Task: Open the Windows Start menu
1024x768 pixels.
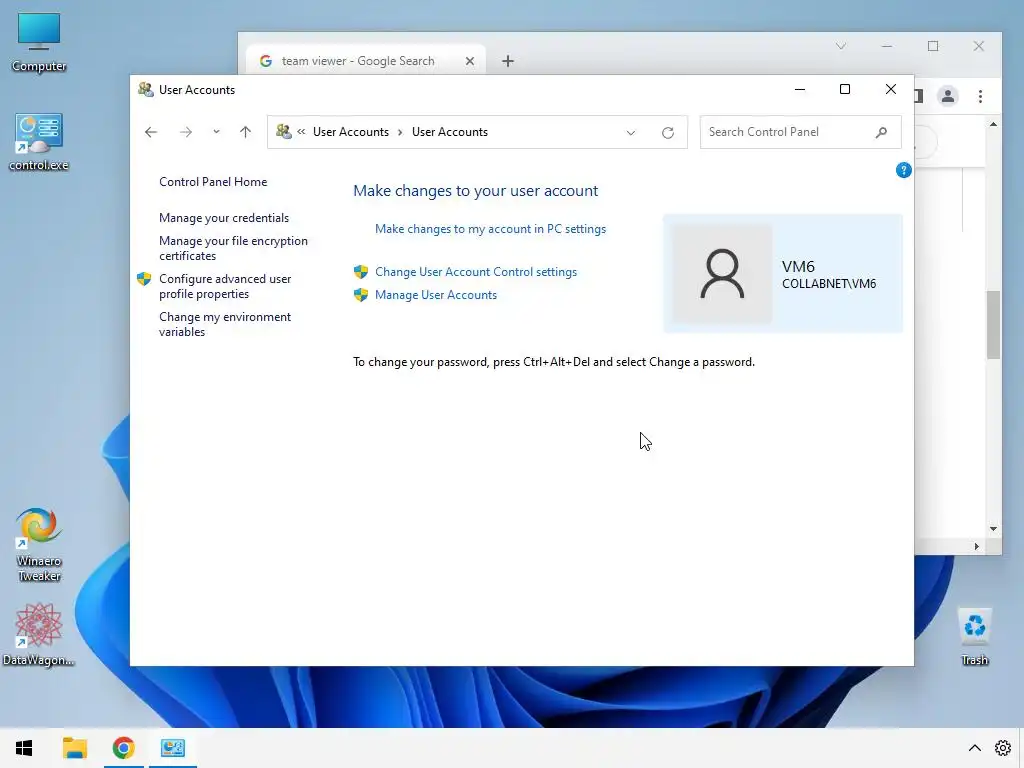Action: (24, 748)
